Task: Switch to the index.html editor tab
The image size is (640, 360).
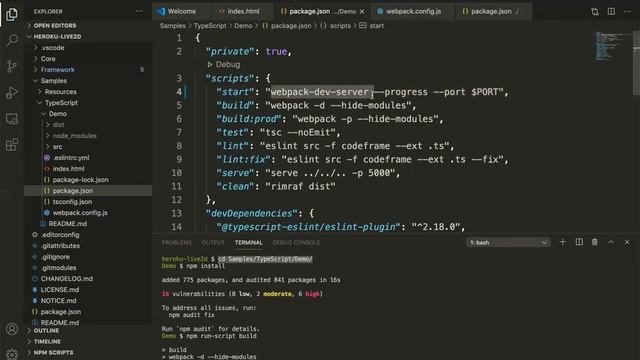Action: coord(243,11)
